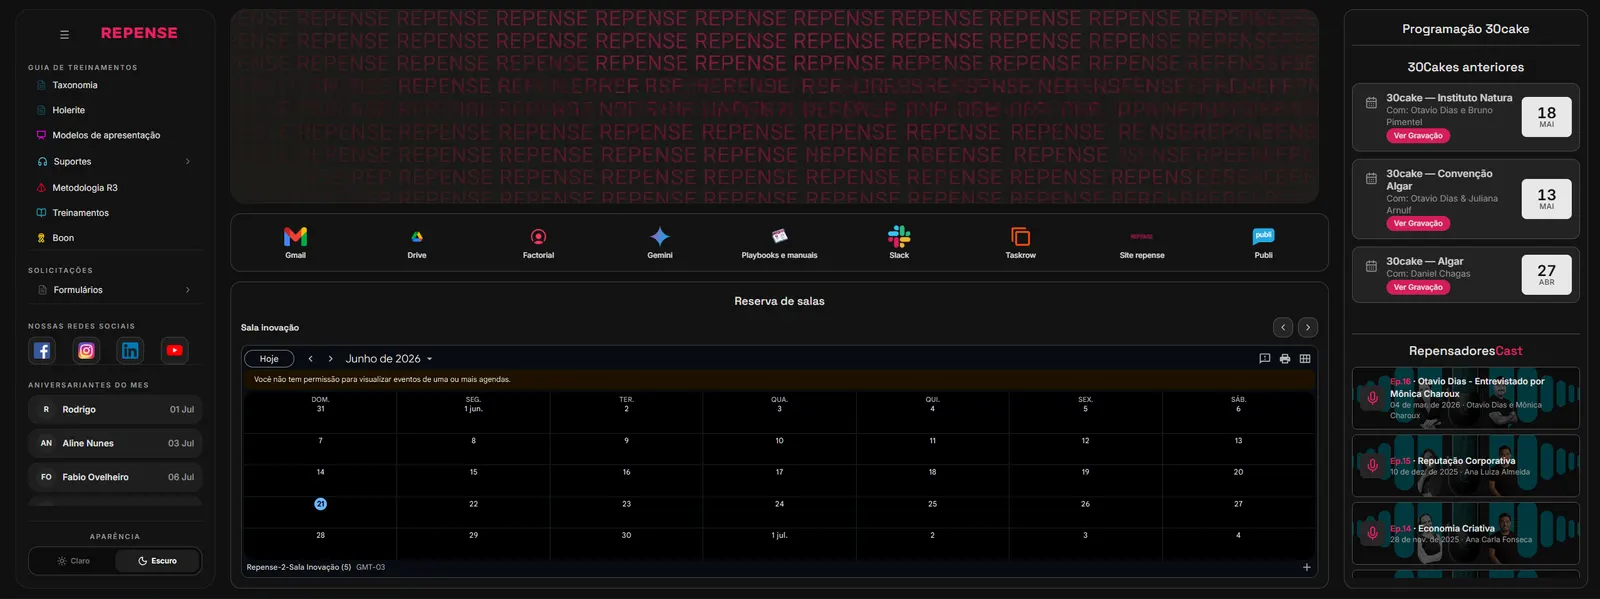Screen dimensions: 1600x599
Task: Open Boon in sidebar
Action: [x=63, y=238]
